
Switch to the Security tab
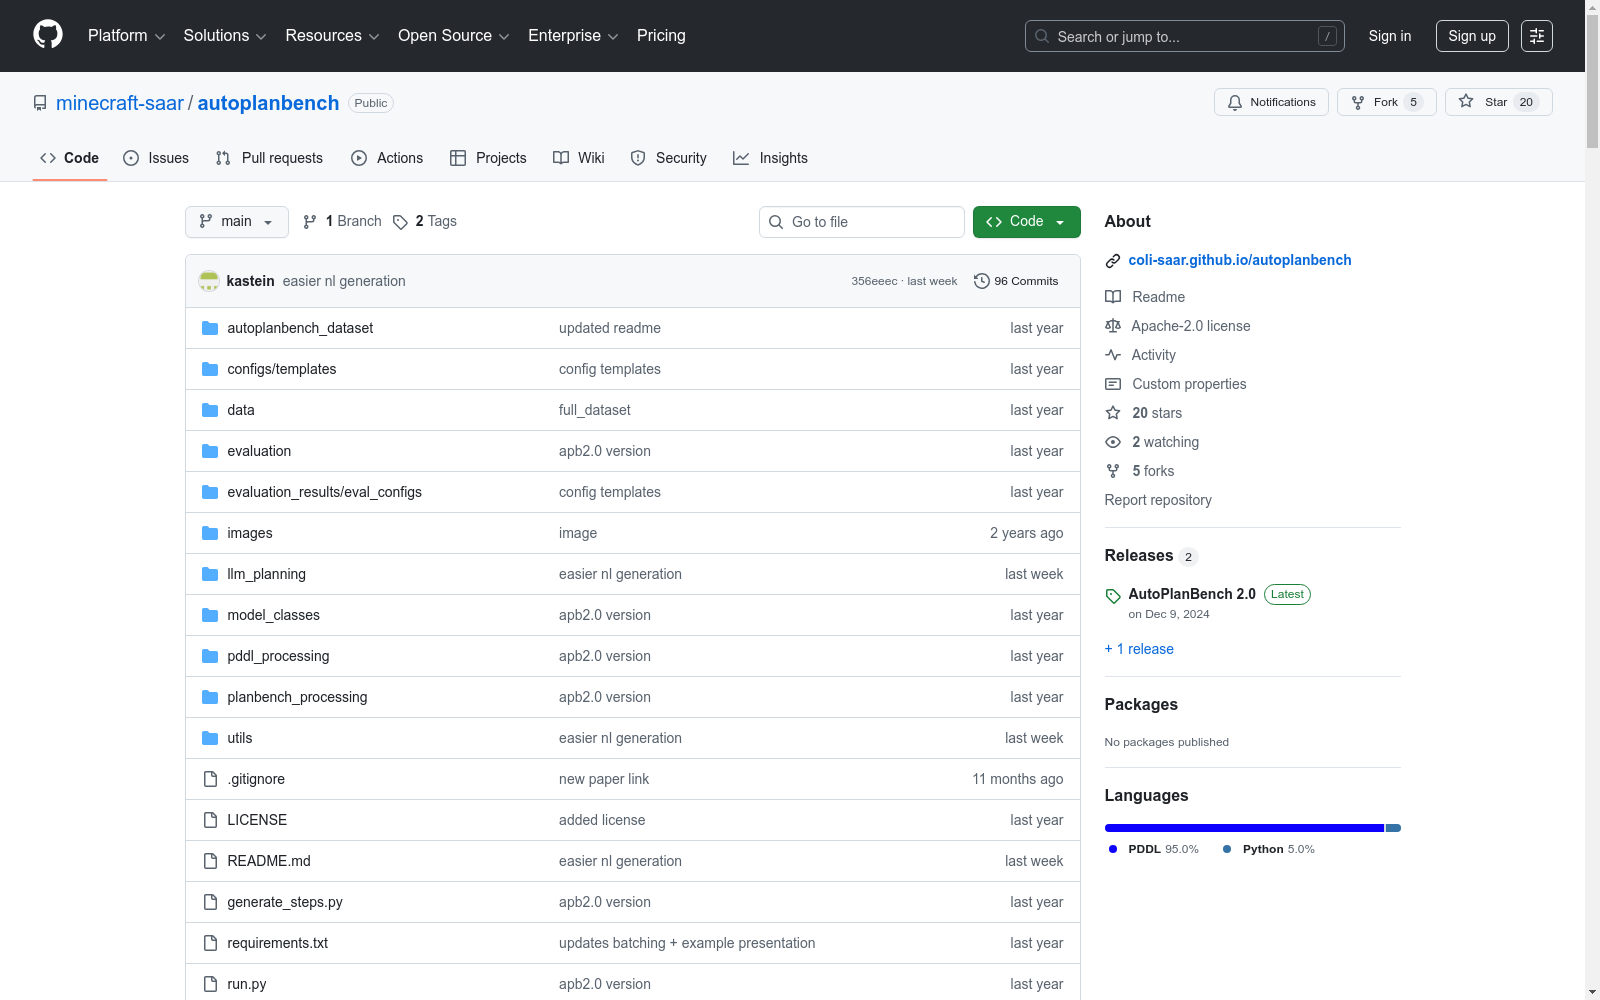click(669, 158)
